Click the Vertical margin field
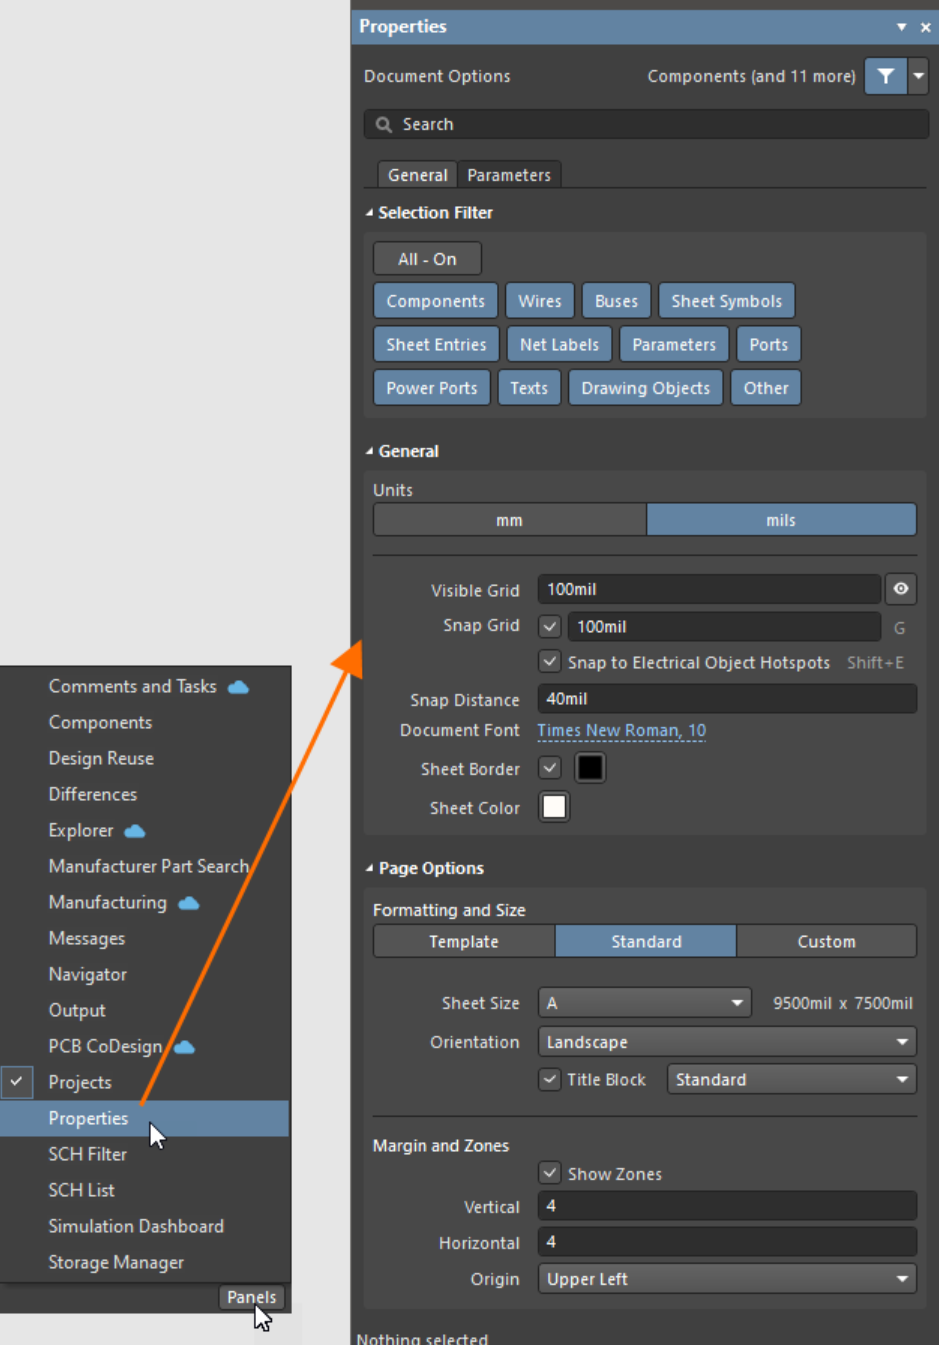This screenshot has width=939, height=1345. coord(727,1206)
